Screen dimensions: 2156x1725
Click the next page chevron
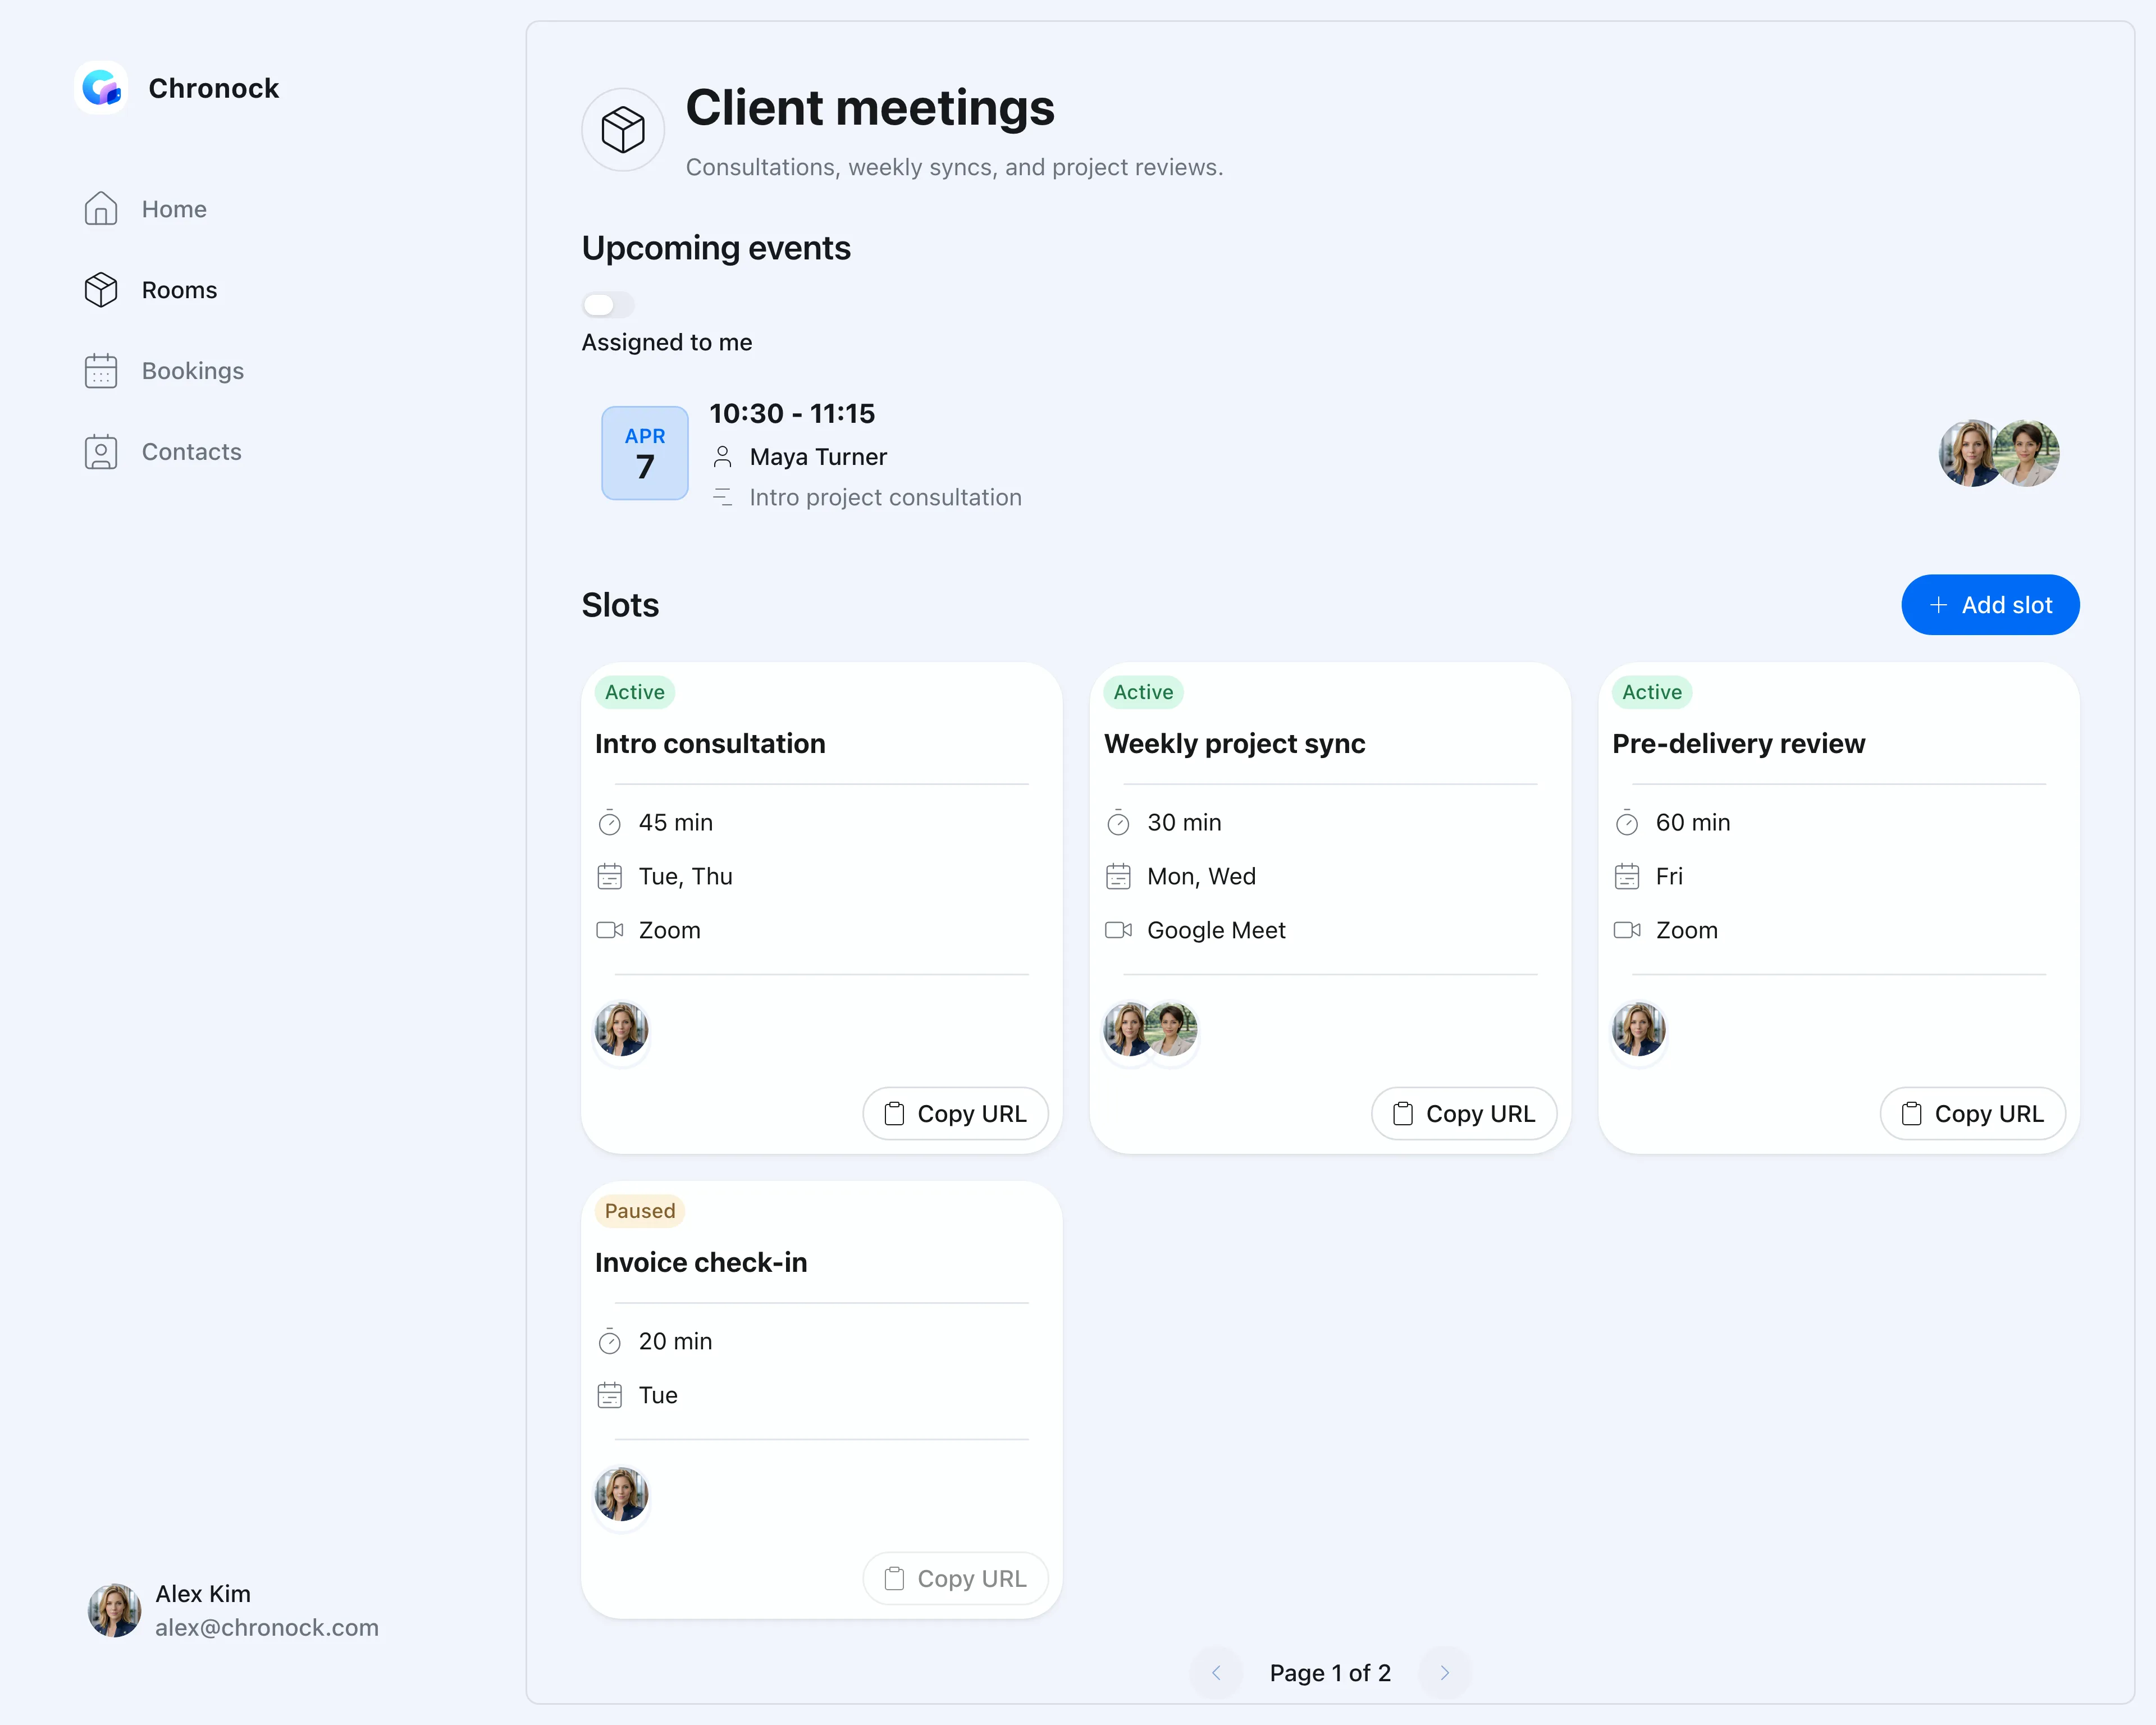click(x=1445, y=1673)
